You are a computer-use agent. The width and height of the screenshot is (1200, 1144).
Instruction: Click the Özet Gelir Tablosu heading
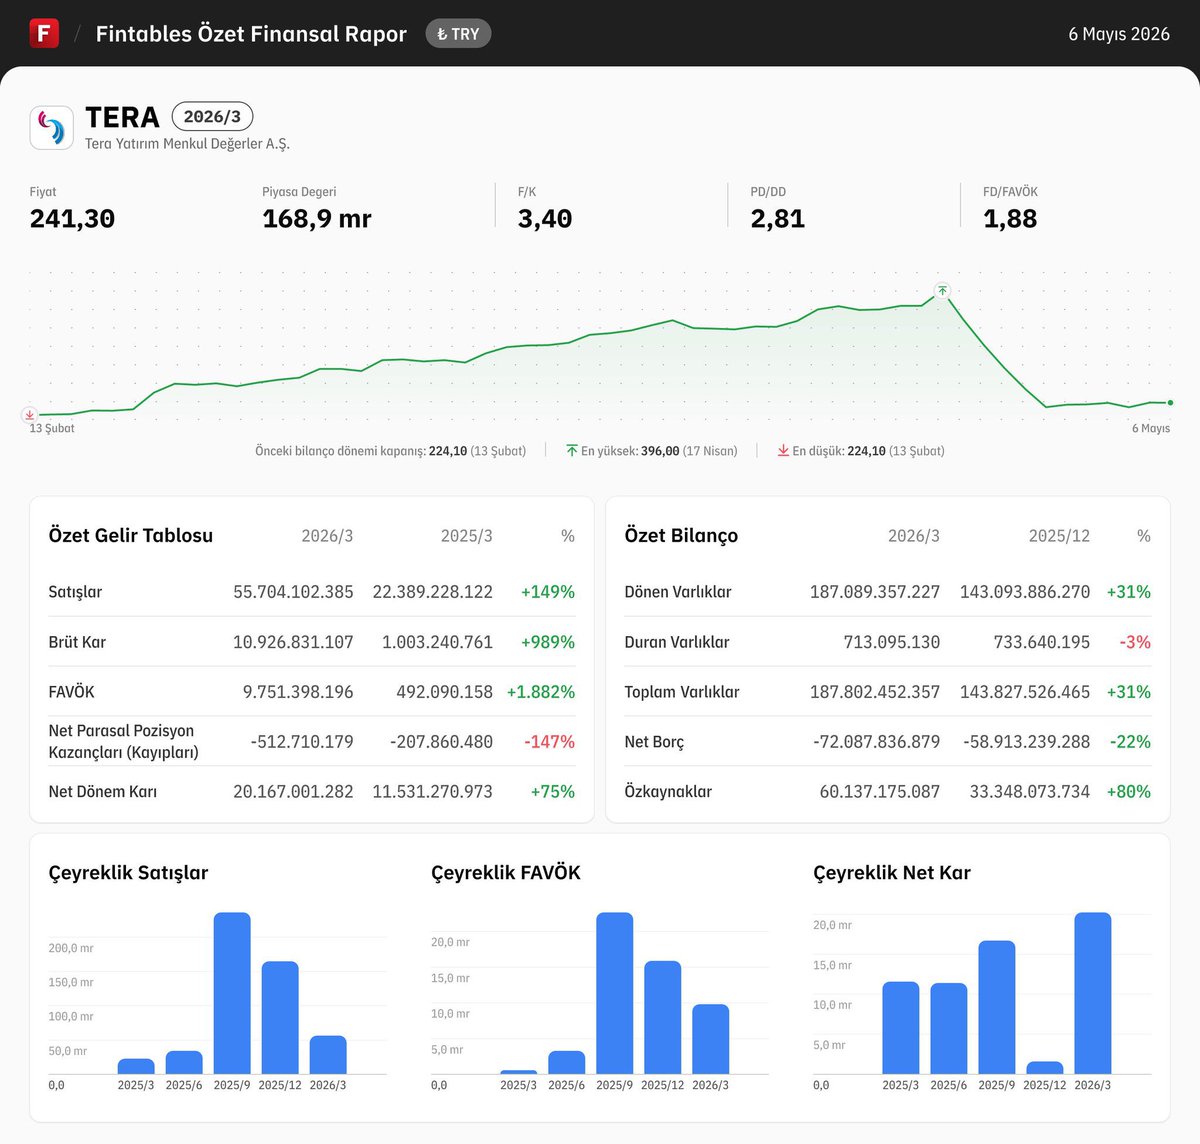[131, 536]
